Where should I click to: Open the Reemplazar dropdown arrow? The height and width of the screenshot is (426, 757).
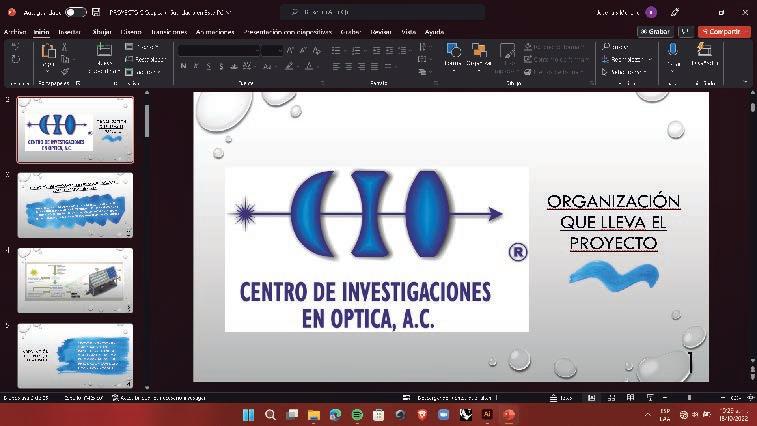point(650,59)
